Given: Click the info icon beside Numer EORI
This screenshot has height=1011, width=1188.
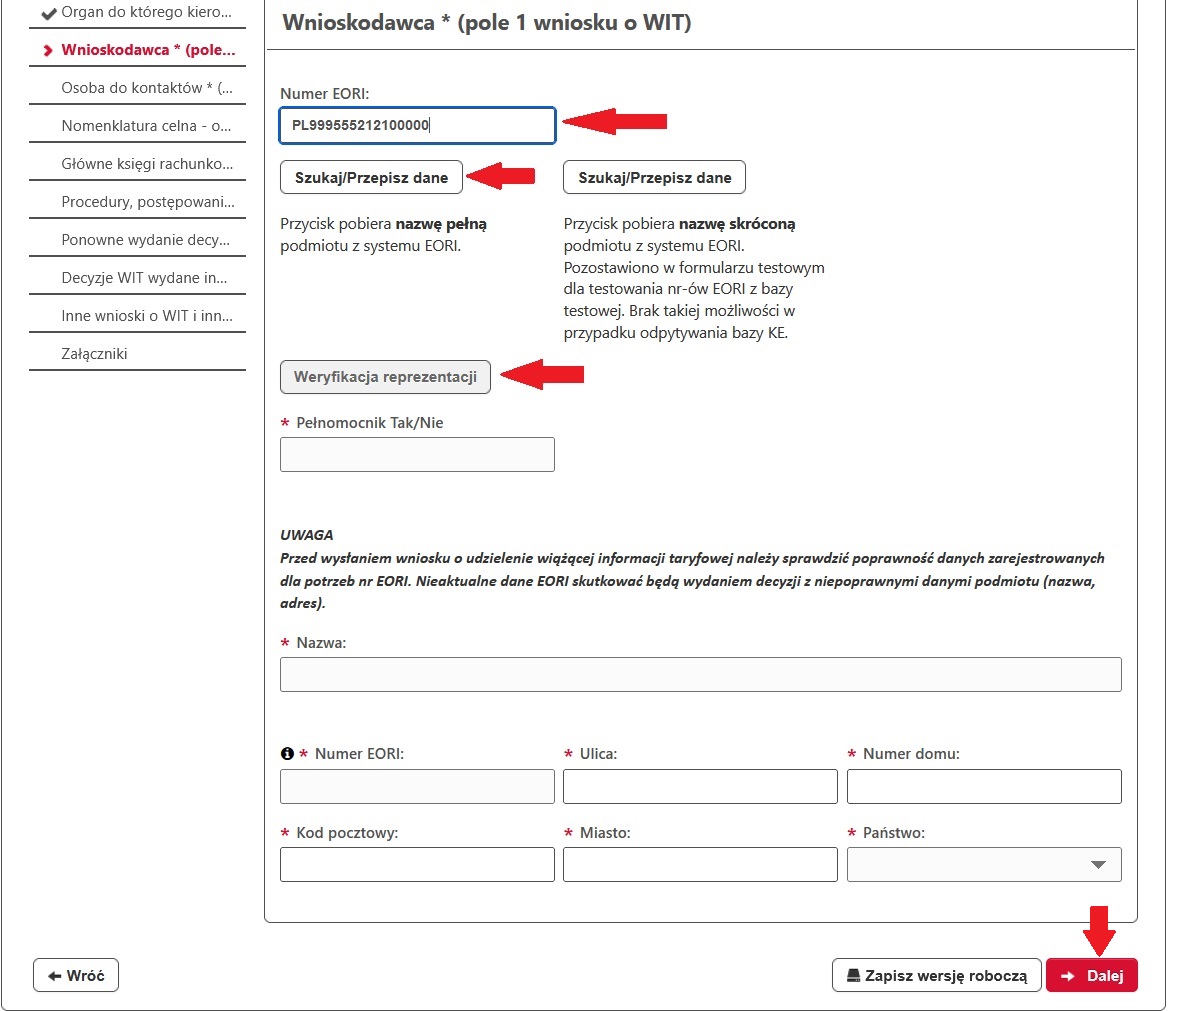Looking at the screenshot, I should 287,754.
